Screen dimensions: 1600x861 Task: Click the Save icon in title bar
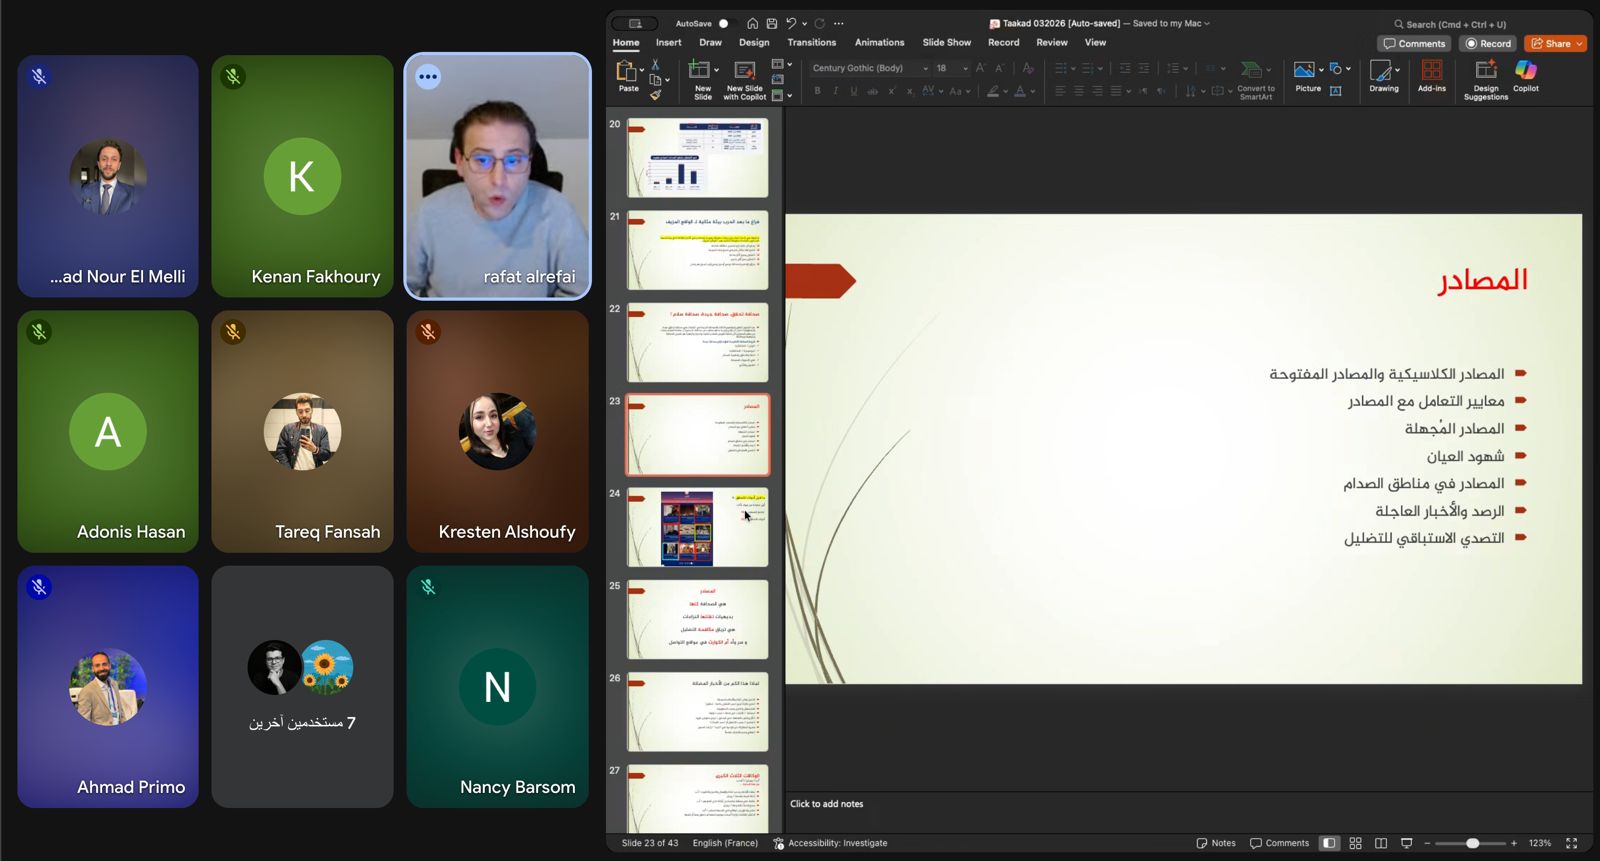[772, 23]
